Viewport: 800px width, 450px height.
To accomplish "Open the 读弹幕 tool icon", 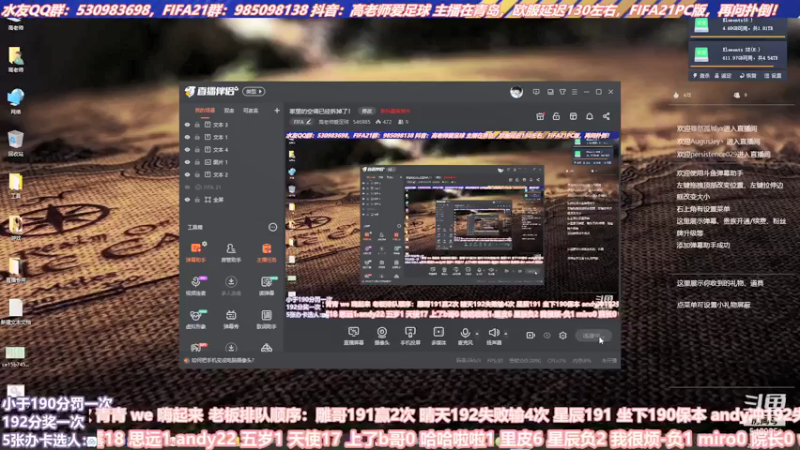I will pos(266,285).
